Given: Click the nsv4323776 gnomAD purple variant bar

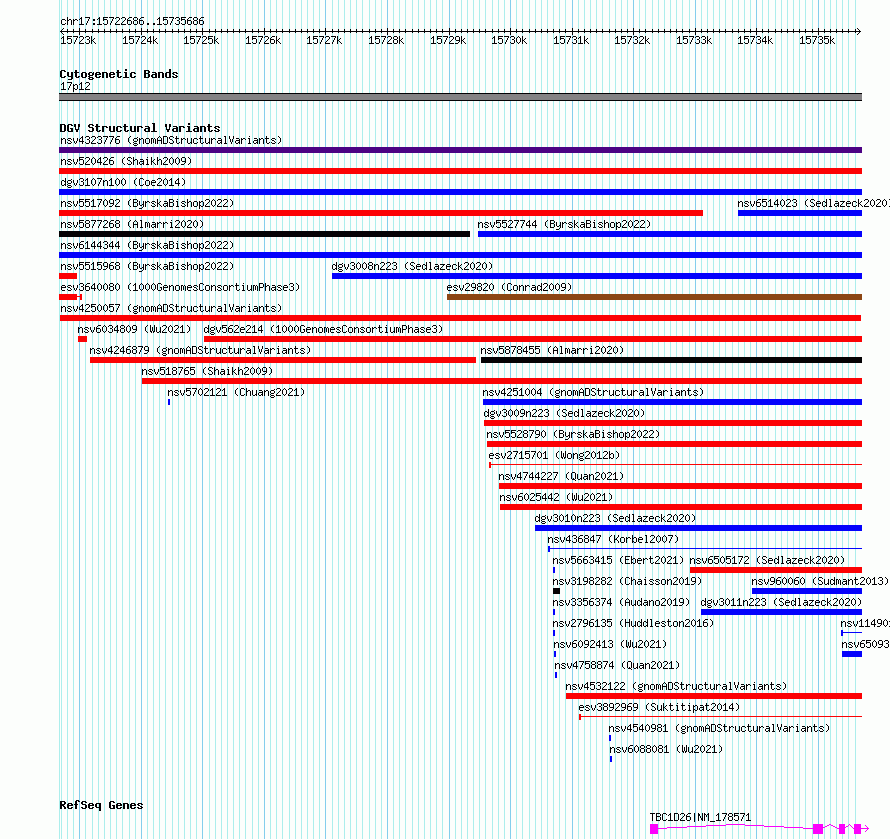Looking at the screenshot, I should coord(460,150).
